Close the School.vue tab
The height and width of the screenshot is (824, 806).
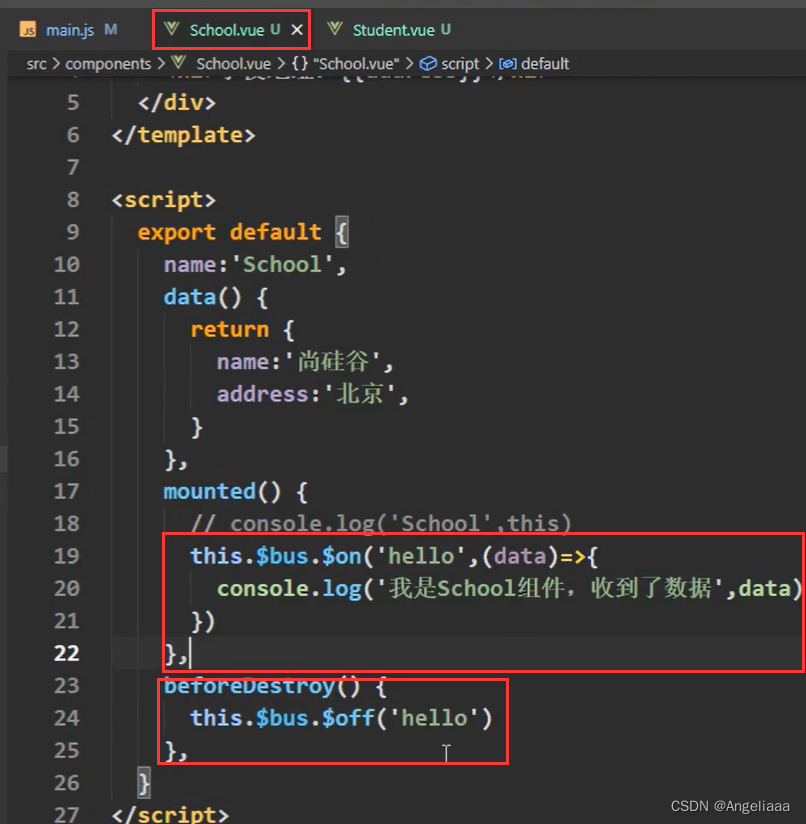click(x=297, y=30)
